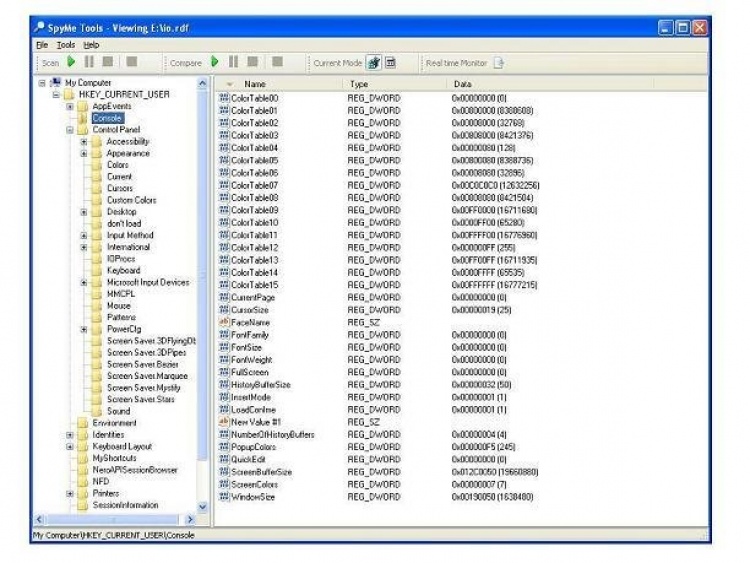Start the Compare with green play button
Image resolution: width=750 pixels, height=563 pixels.
215,62
